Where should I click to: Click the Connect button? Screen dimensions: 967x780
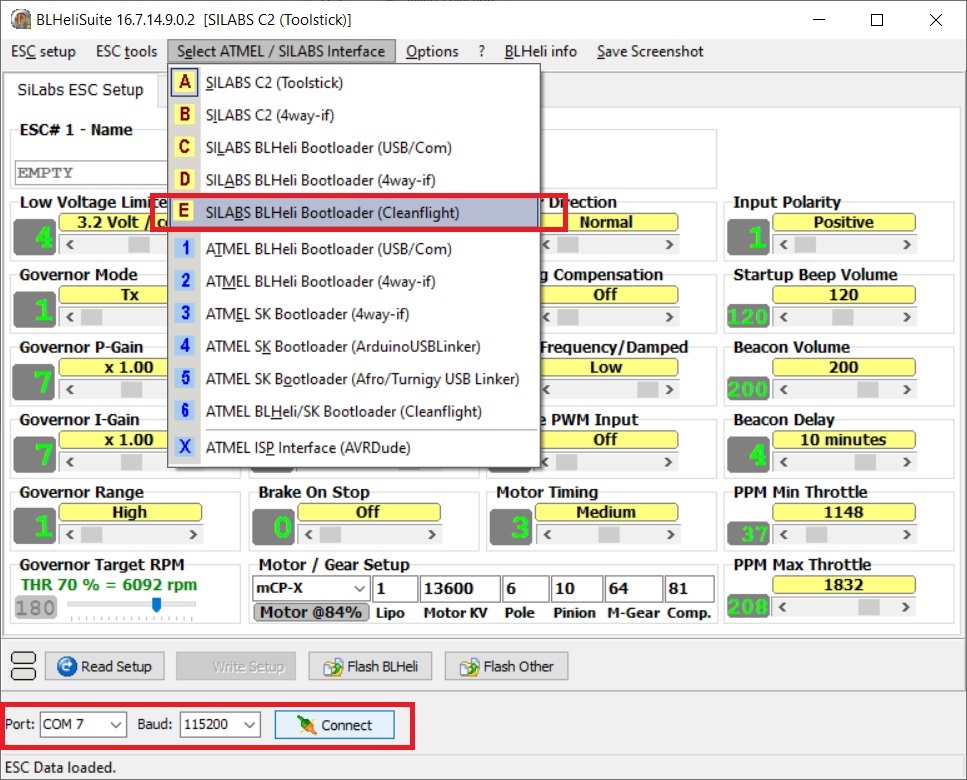pos(334,725)
